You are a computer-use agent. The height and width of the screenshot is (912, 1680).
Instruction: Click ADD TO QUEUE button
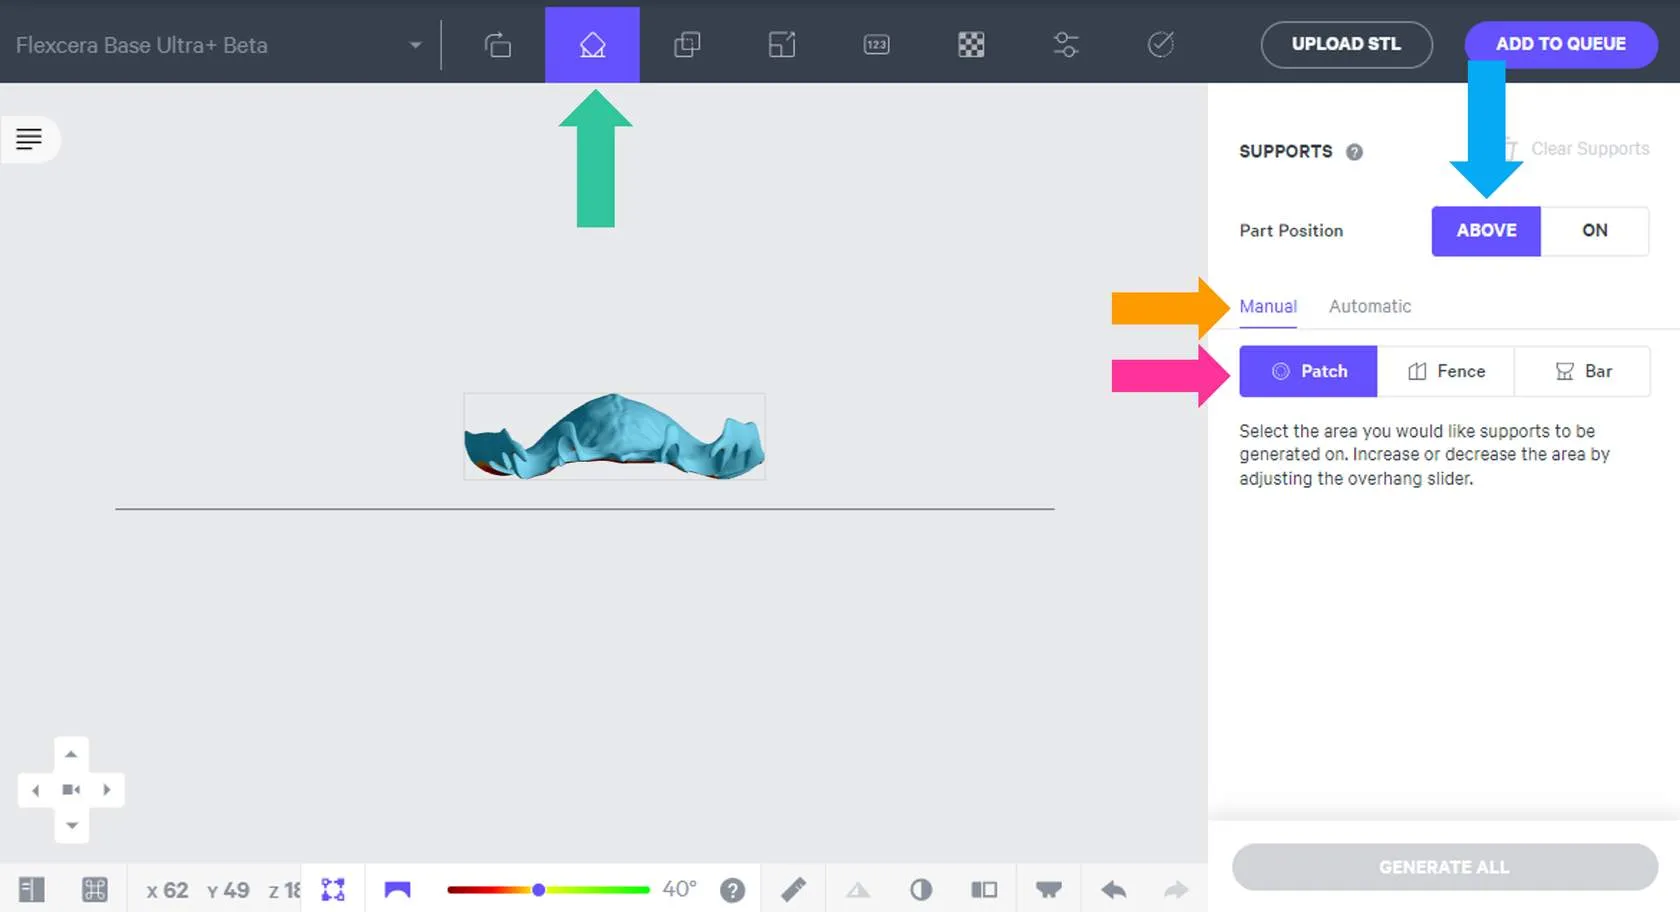(1561, 44)
